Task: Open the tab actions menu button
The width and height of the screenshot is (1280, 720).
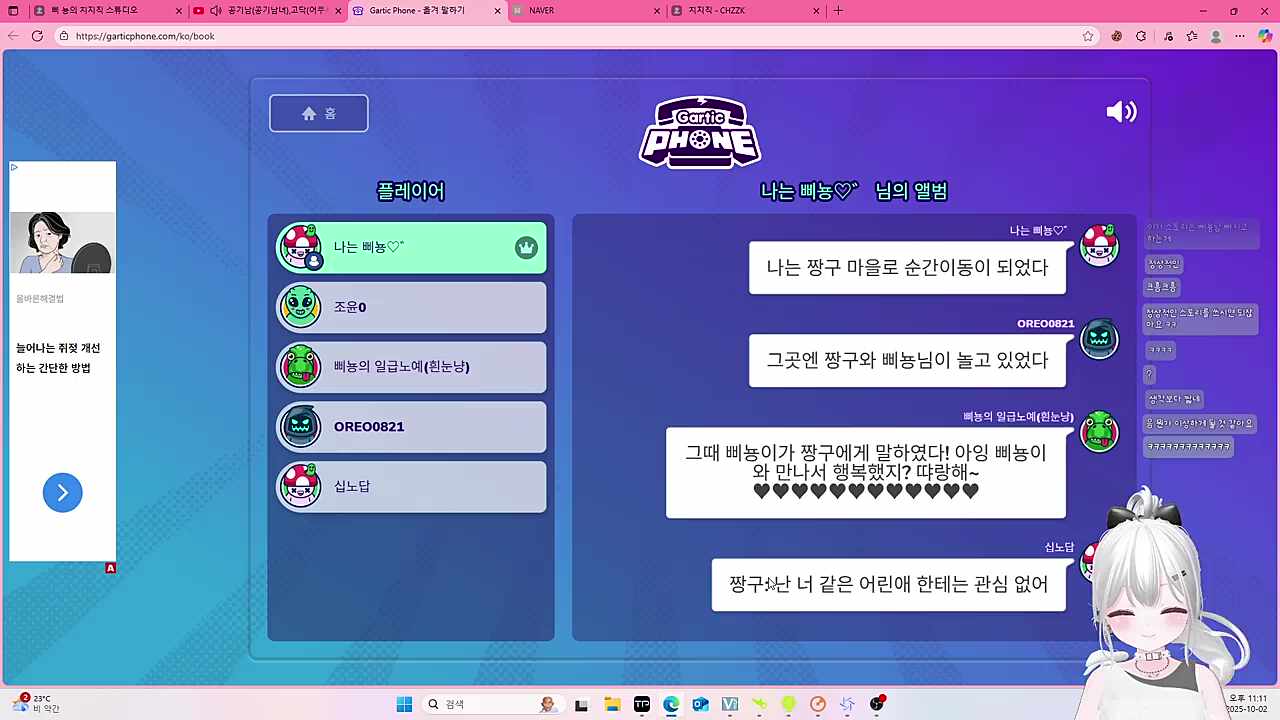Action: (13, 11)
